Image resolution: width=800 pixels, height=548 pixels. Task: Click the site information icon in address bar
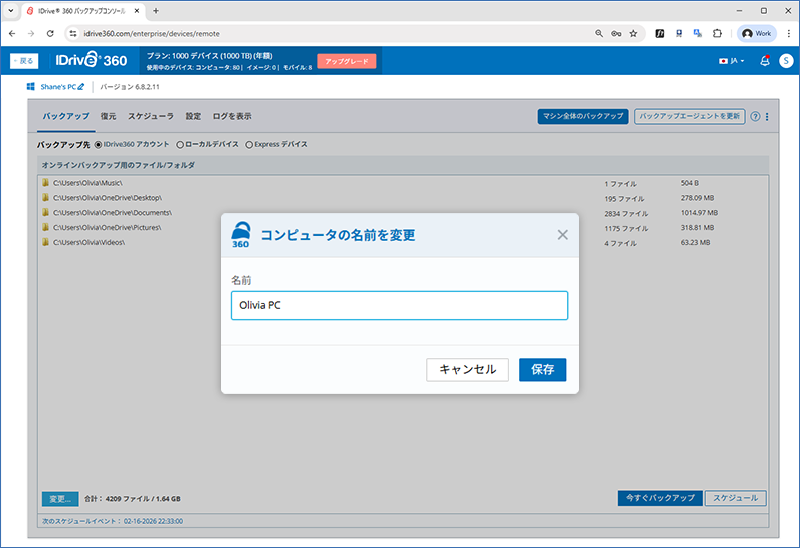[x=73, y=34]
